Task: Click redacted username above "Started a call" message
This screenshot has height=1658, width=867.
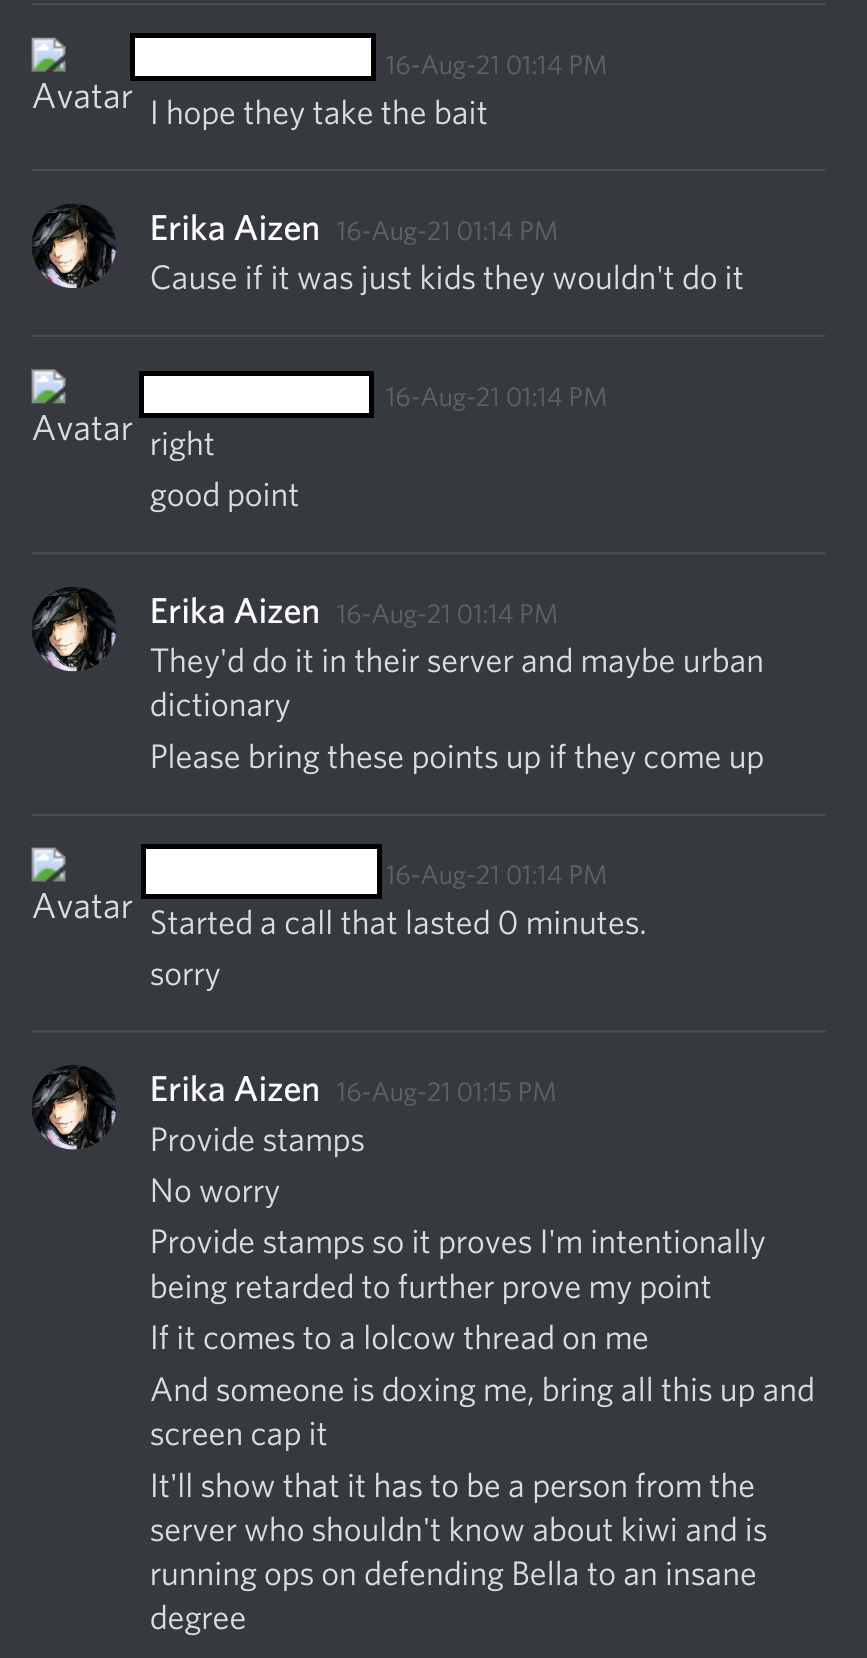Action: [x=261, y=871]
